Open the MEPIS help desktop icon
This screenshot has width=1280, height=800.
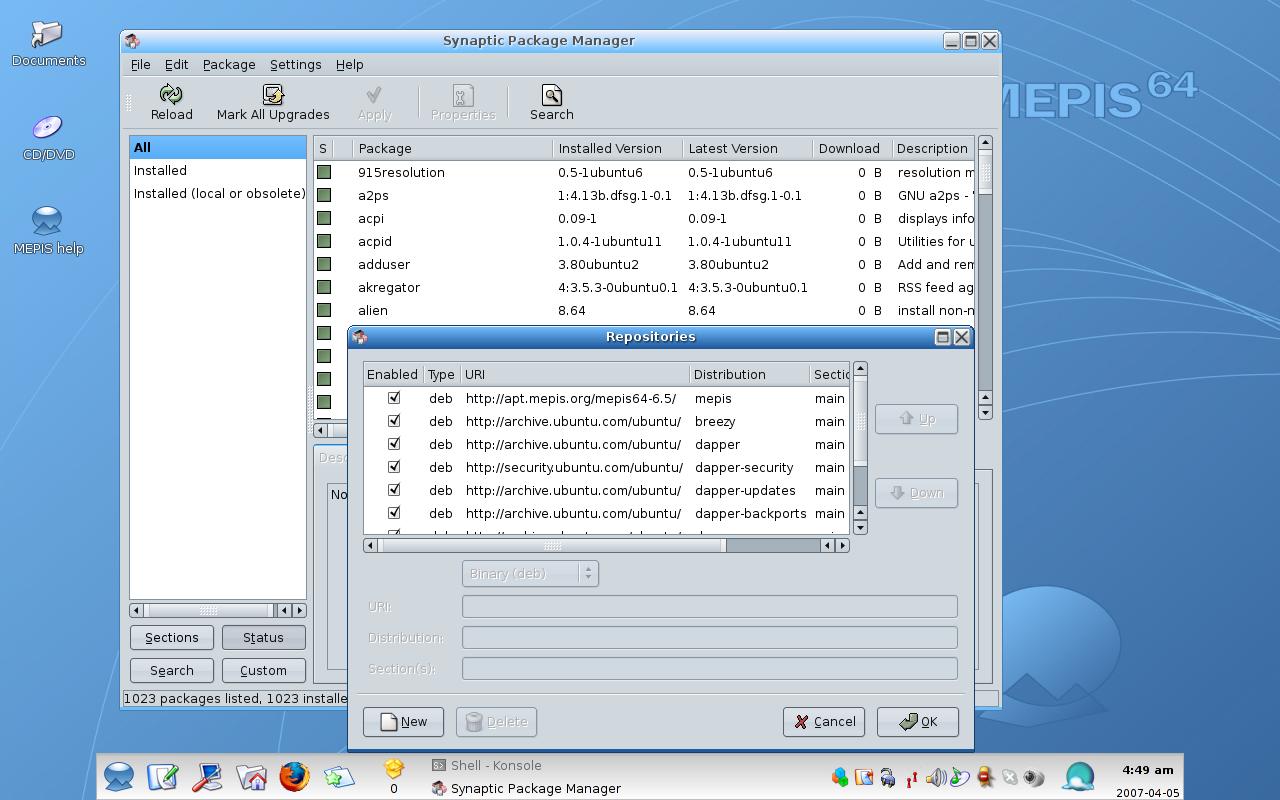pos(48,221)
